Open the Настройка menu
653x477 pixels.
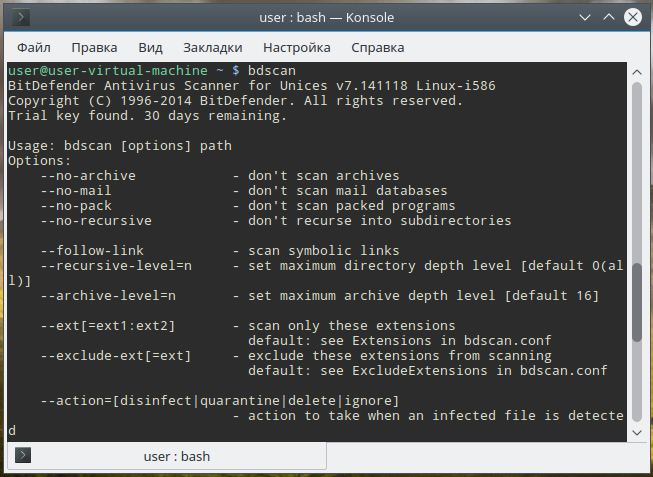point(296,47)
